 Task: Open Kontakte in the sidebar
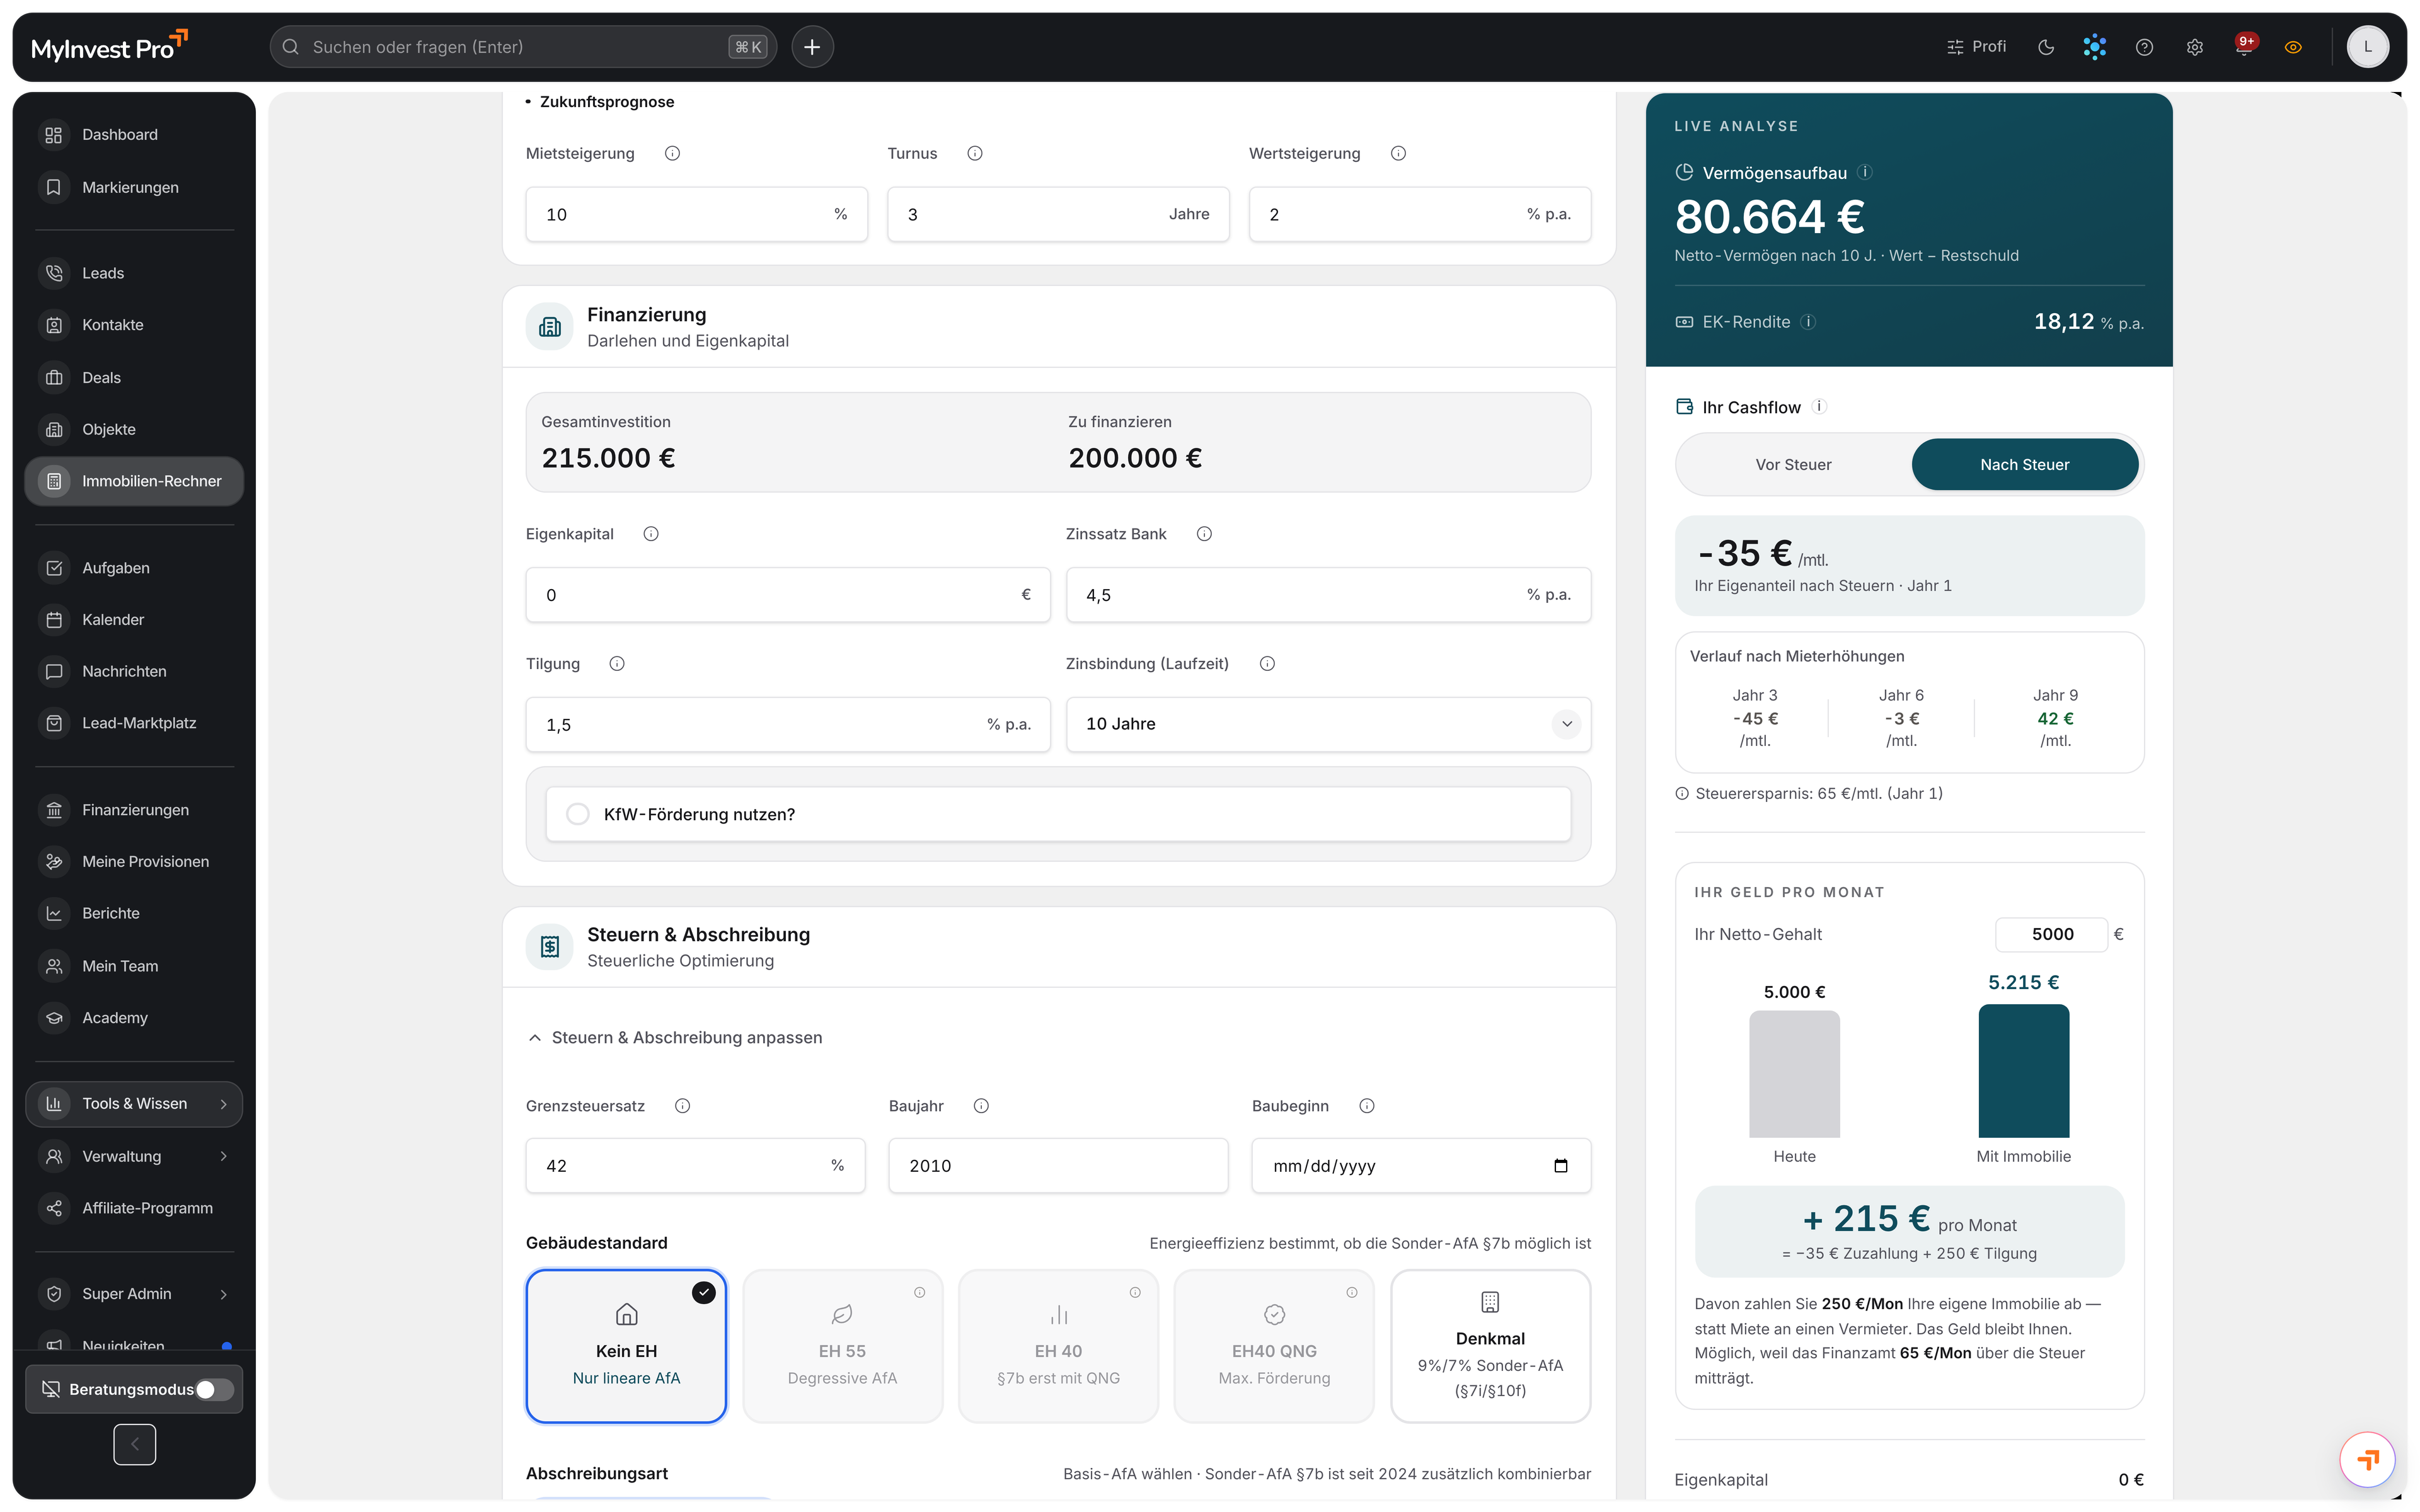134,325
